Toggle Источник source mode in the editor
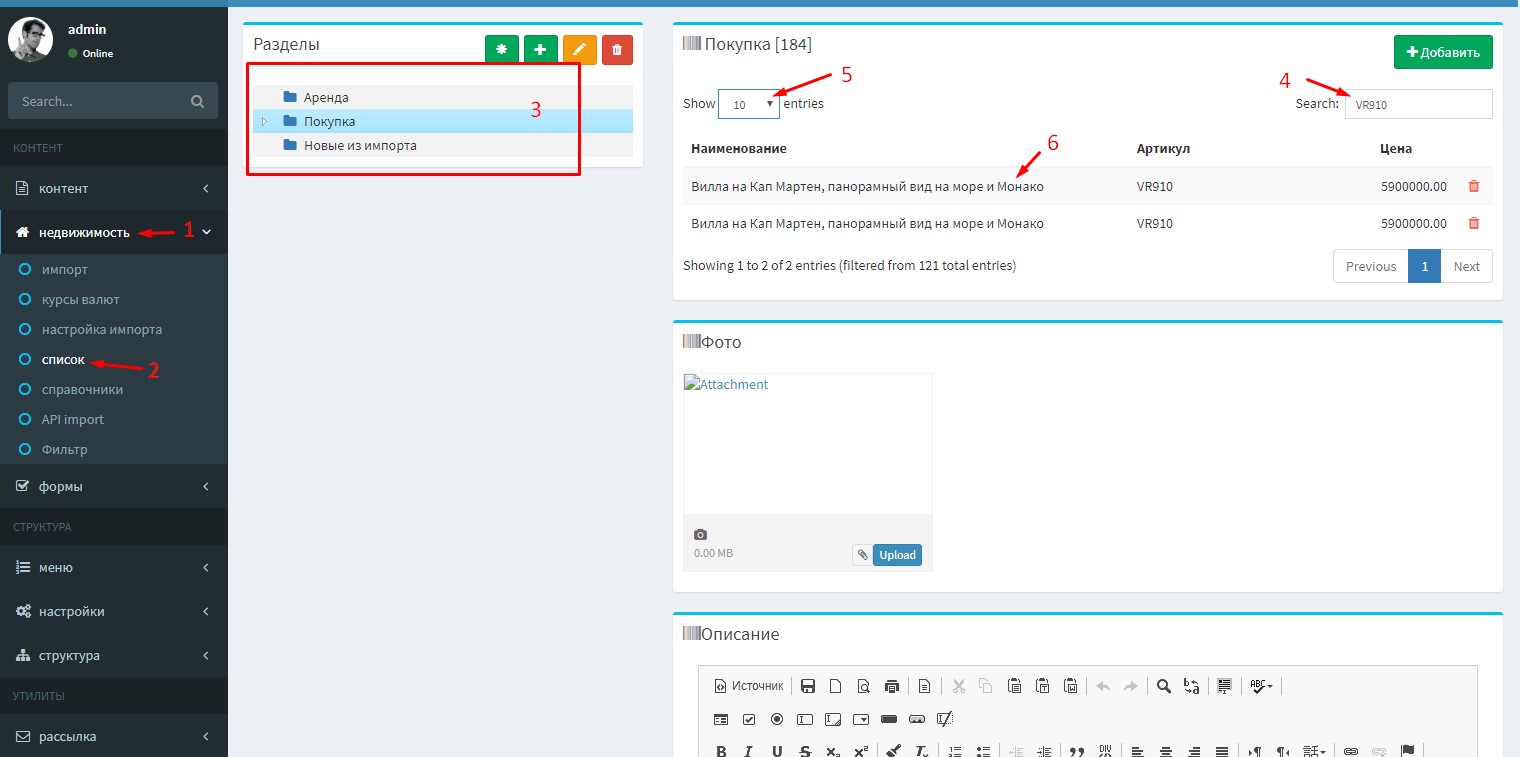Screen dimensions: 1520x757 (748, 686)
